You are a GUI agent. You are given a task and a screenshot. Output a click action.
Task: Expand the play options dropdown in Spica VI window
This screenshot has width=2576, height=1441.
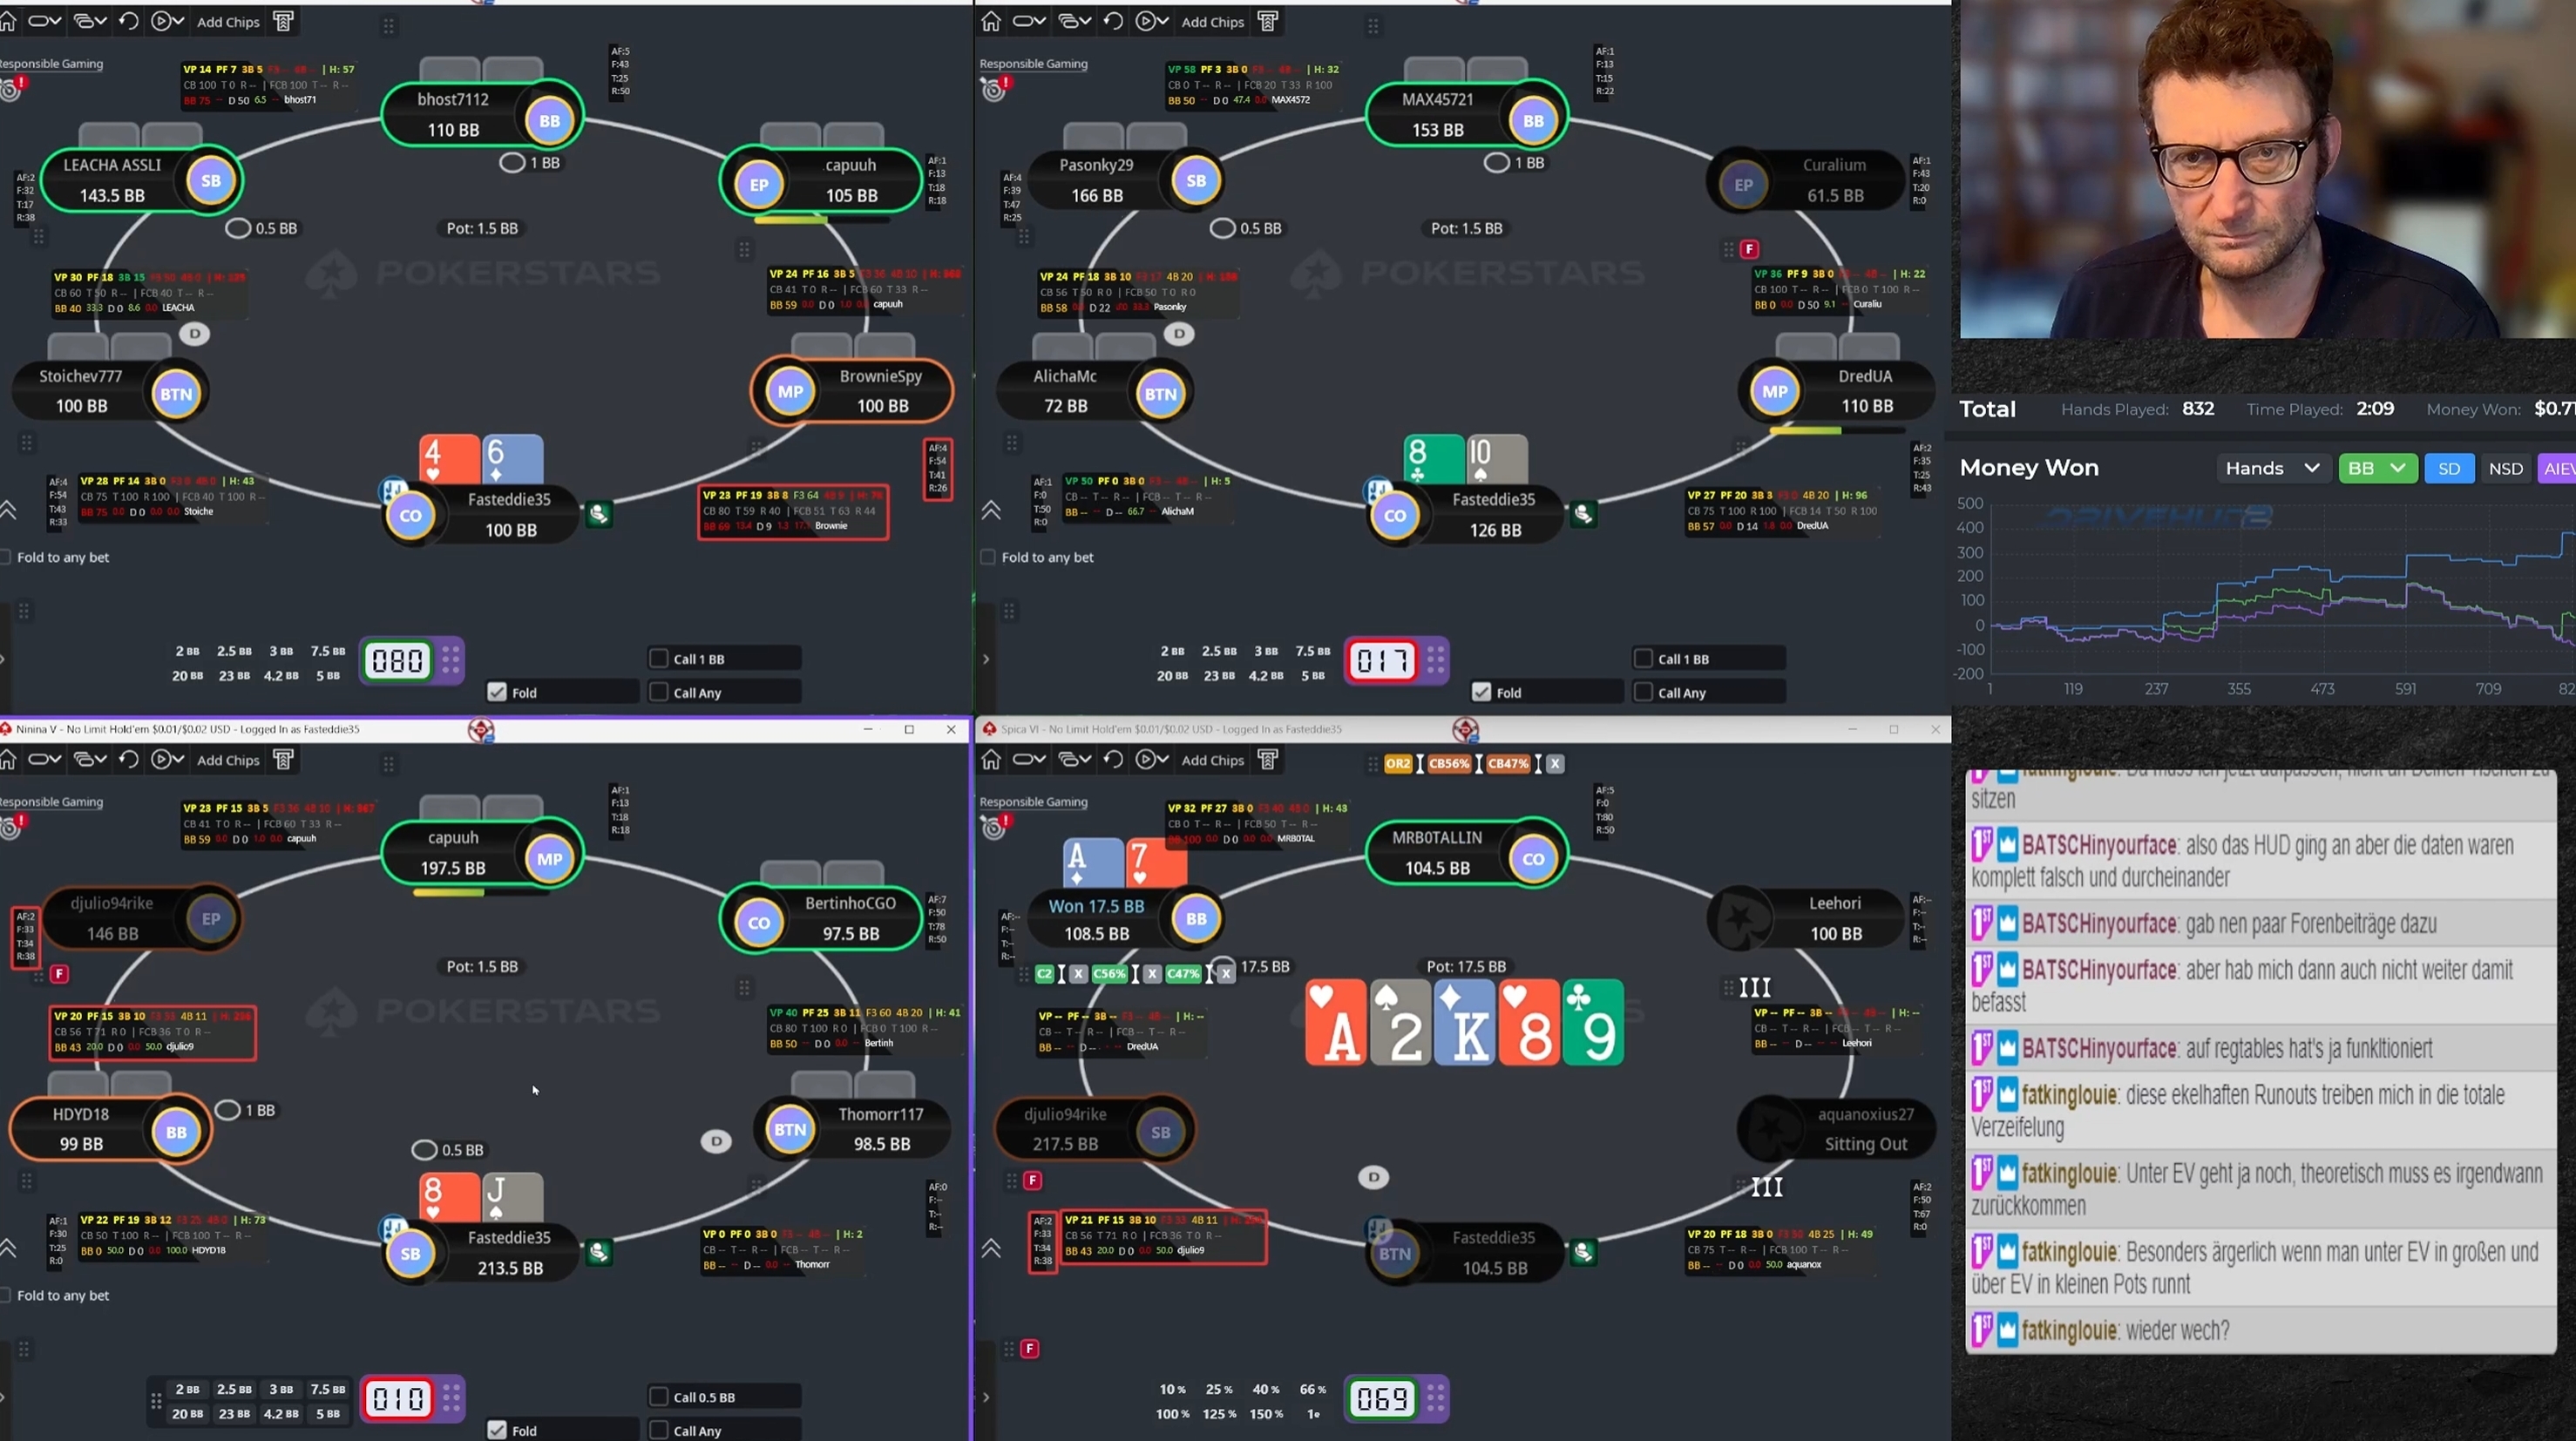click(x=1152, y=760)
